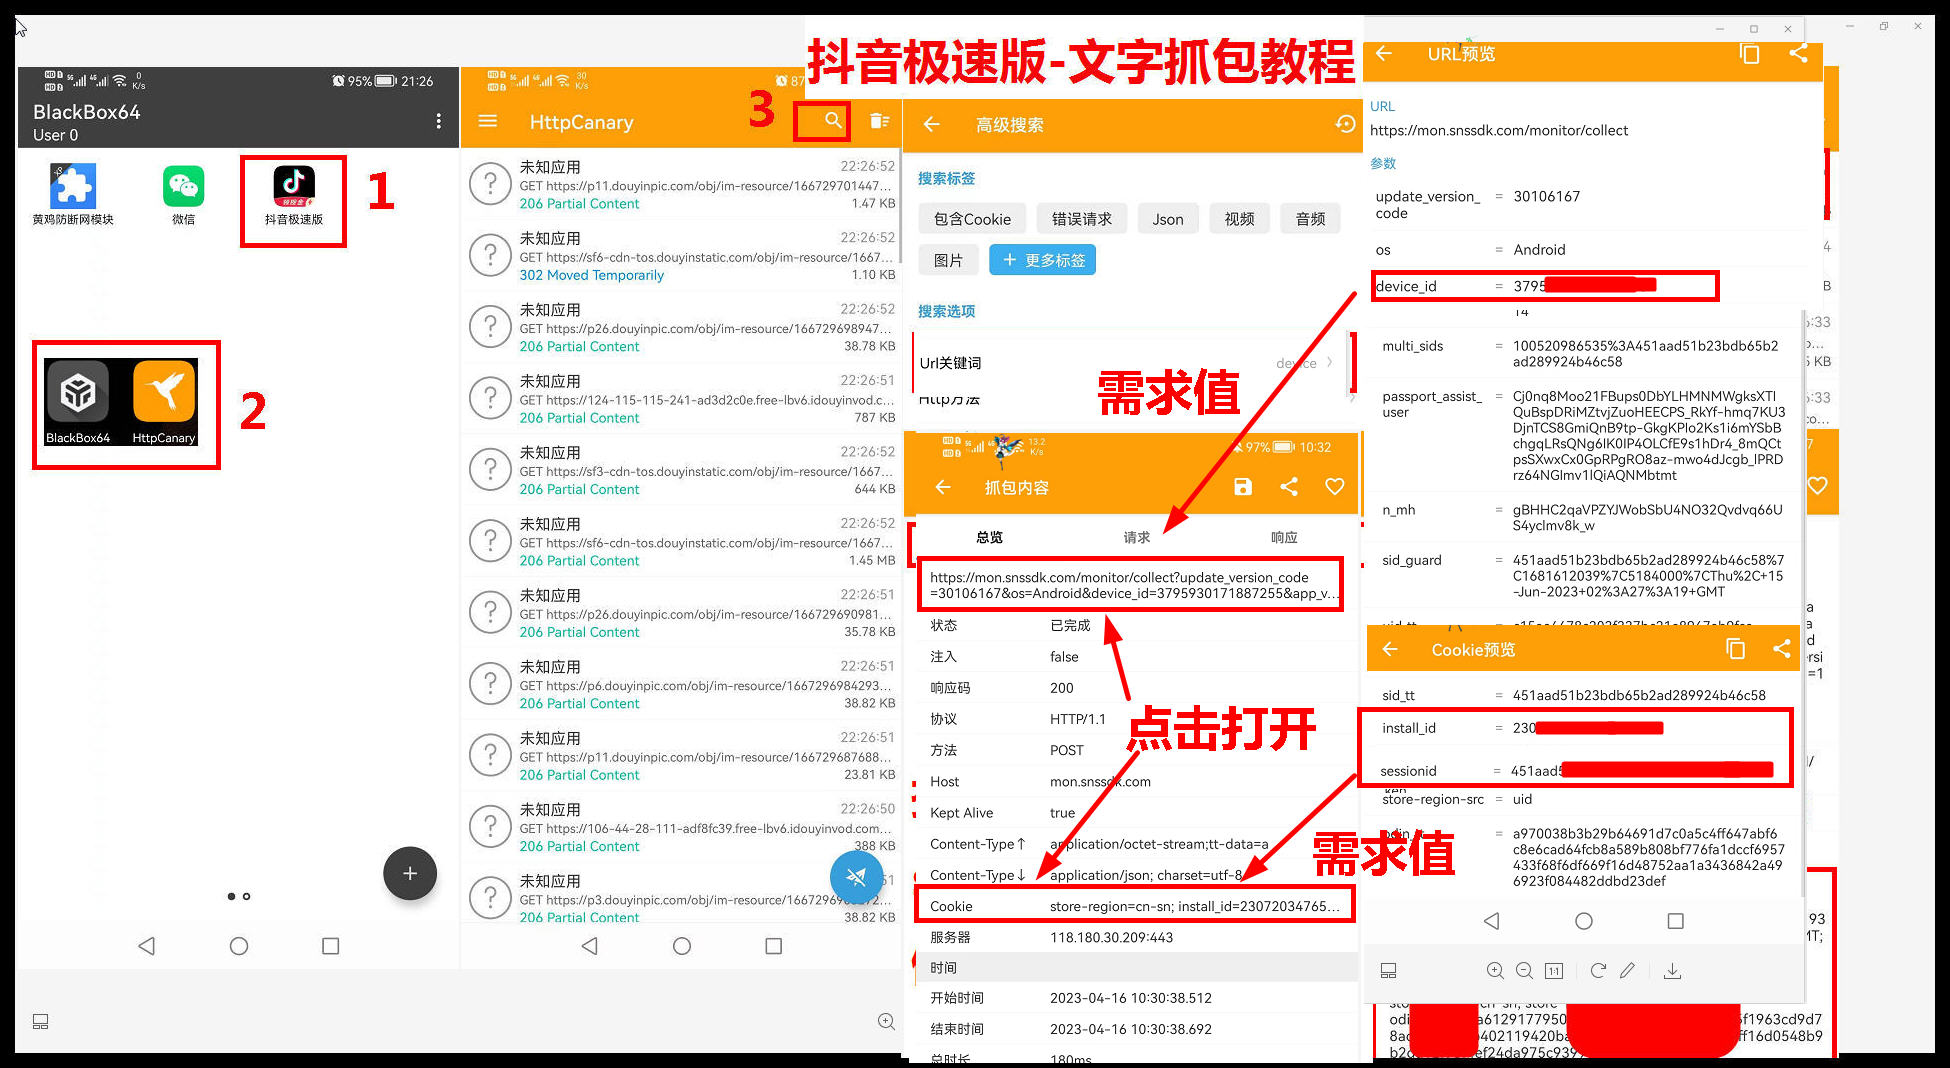Open the mon.snssdk.com URL row in 总览

(1132, 585)
